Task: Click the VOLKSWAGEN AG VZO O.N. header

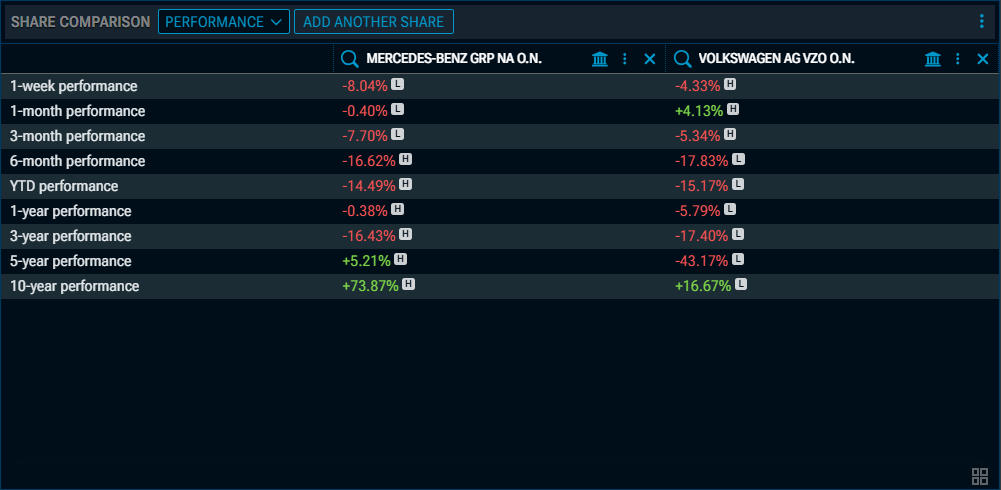Action: [x=777, y=59]
